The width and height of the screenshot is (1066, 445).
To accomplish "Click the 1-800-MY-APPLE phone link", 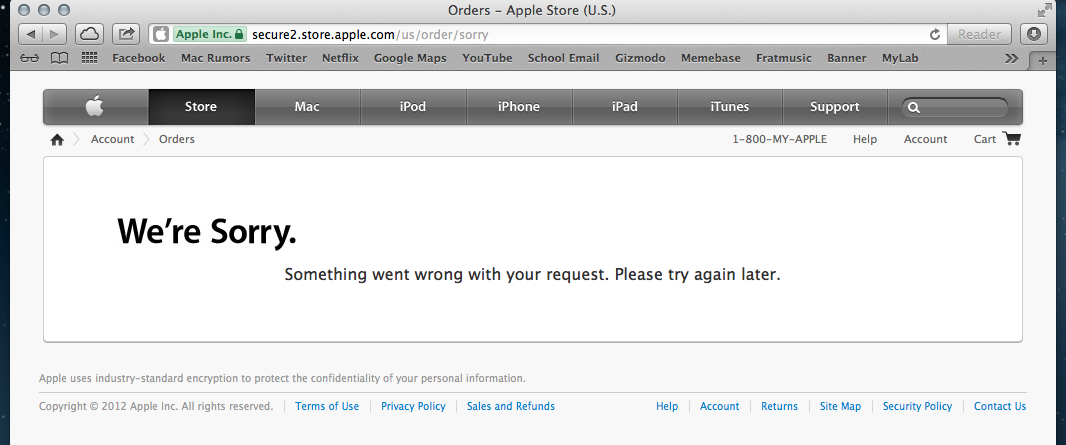I will [780, 139].
